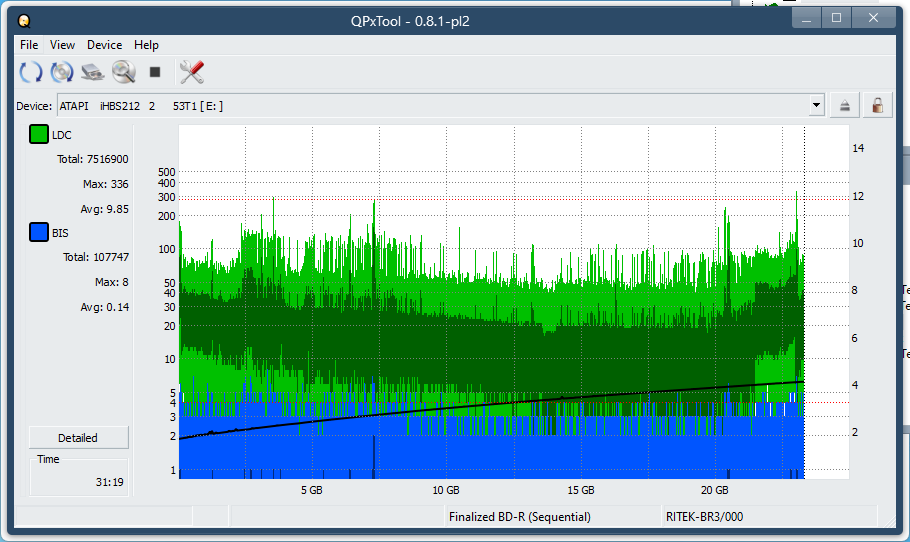This screenshot has width=910, height=542.
Task: Click the Detailed button
Action: [78, 438]
